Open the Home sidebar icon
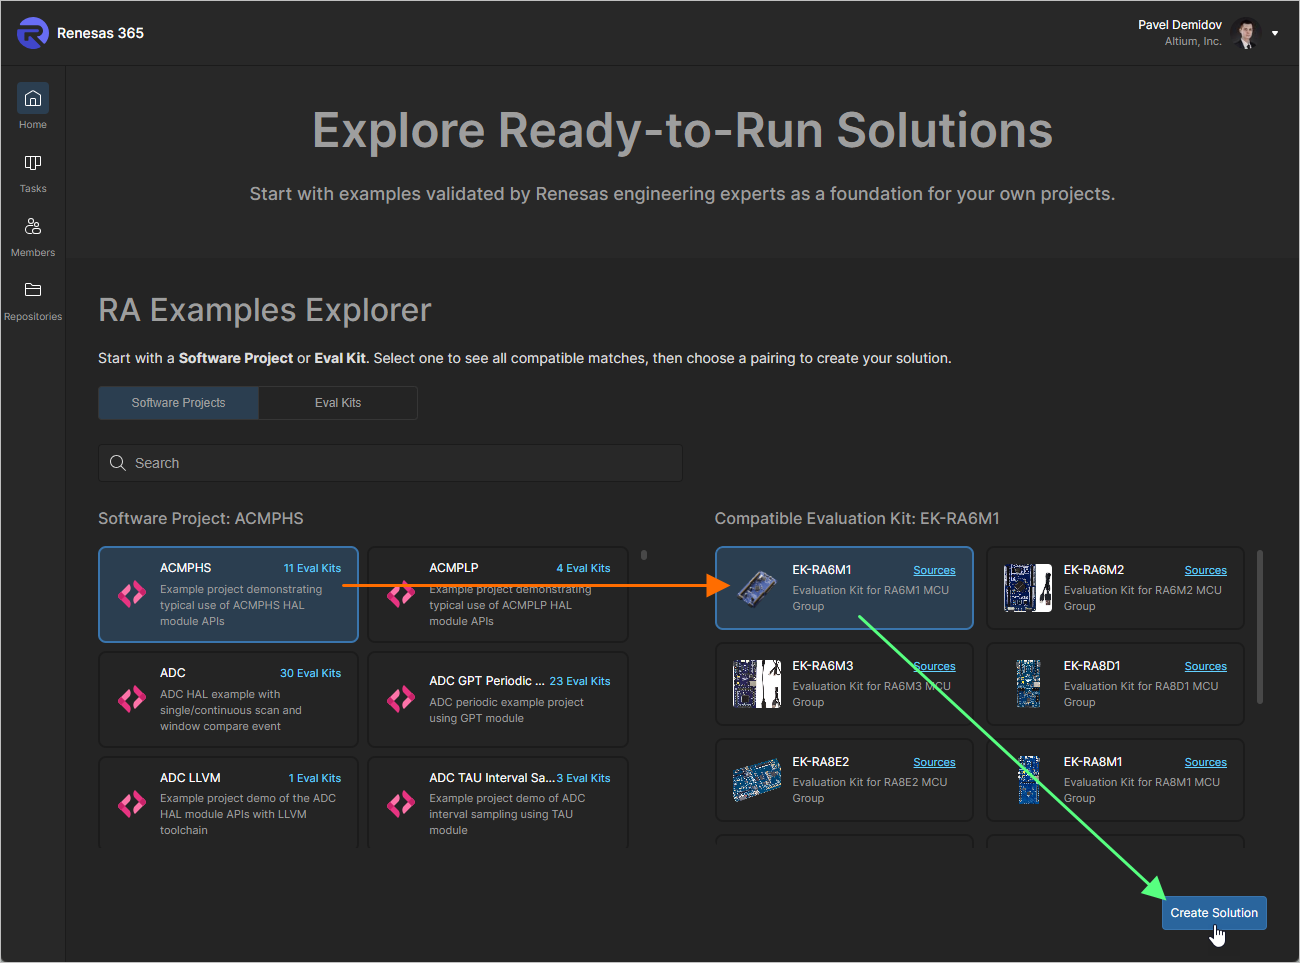 pyautogui.click(x=33, y=99)
